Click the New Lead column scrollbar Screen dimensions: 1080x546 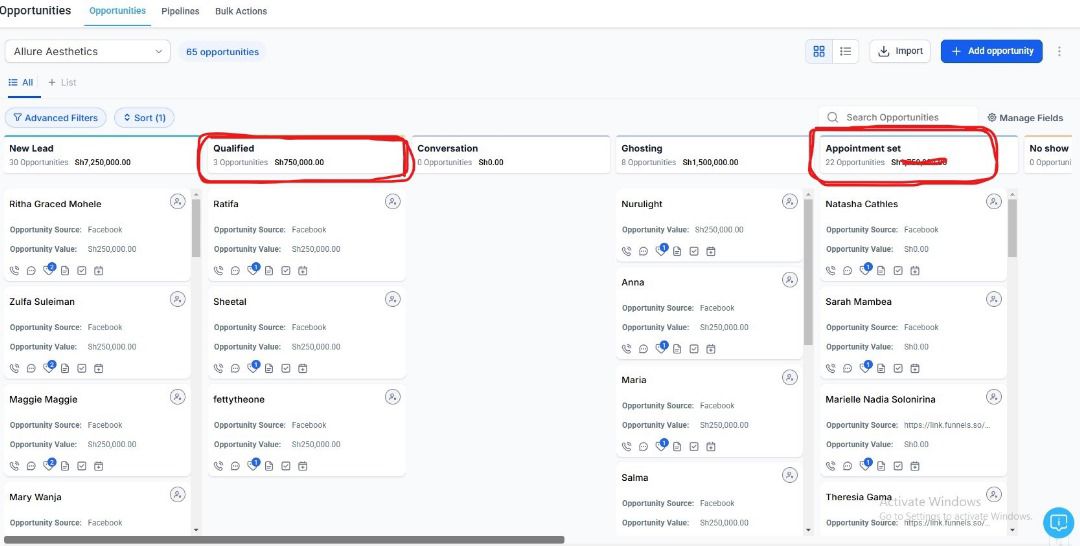click(196, 229)
